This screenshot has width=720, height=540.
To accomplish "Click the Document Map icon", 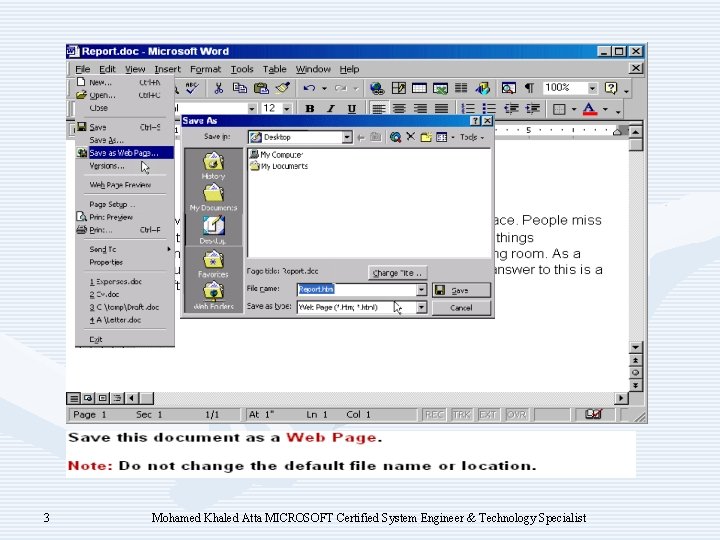I will 508,88.
